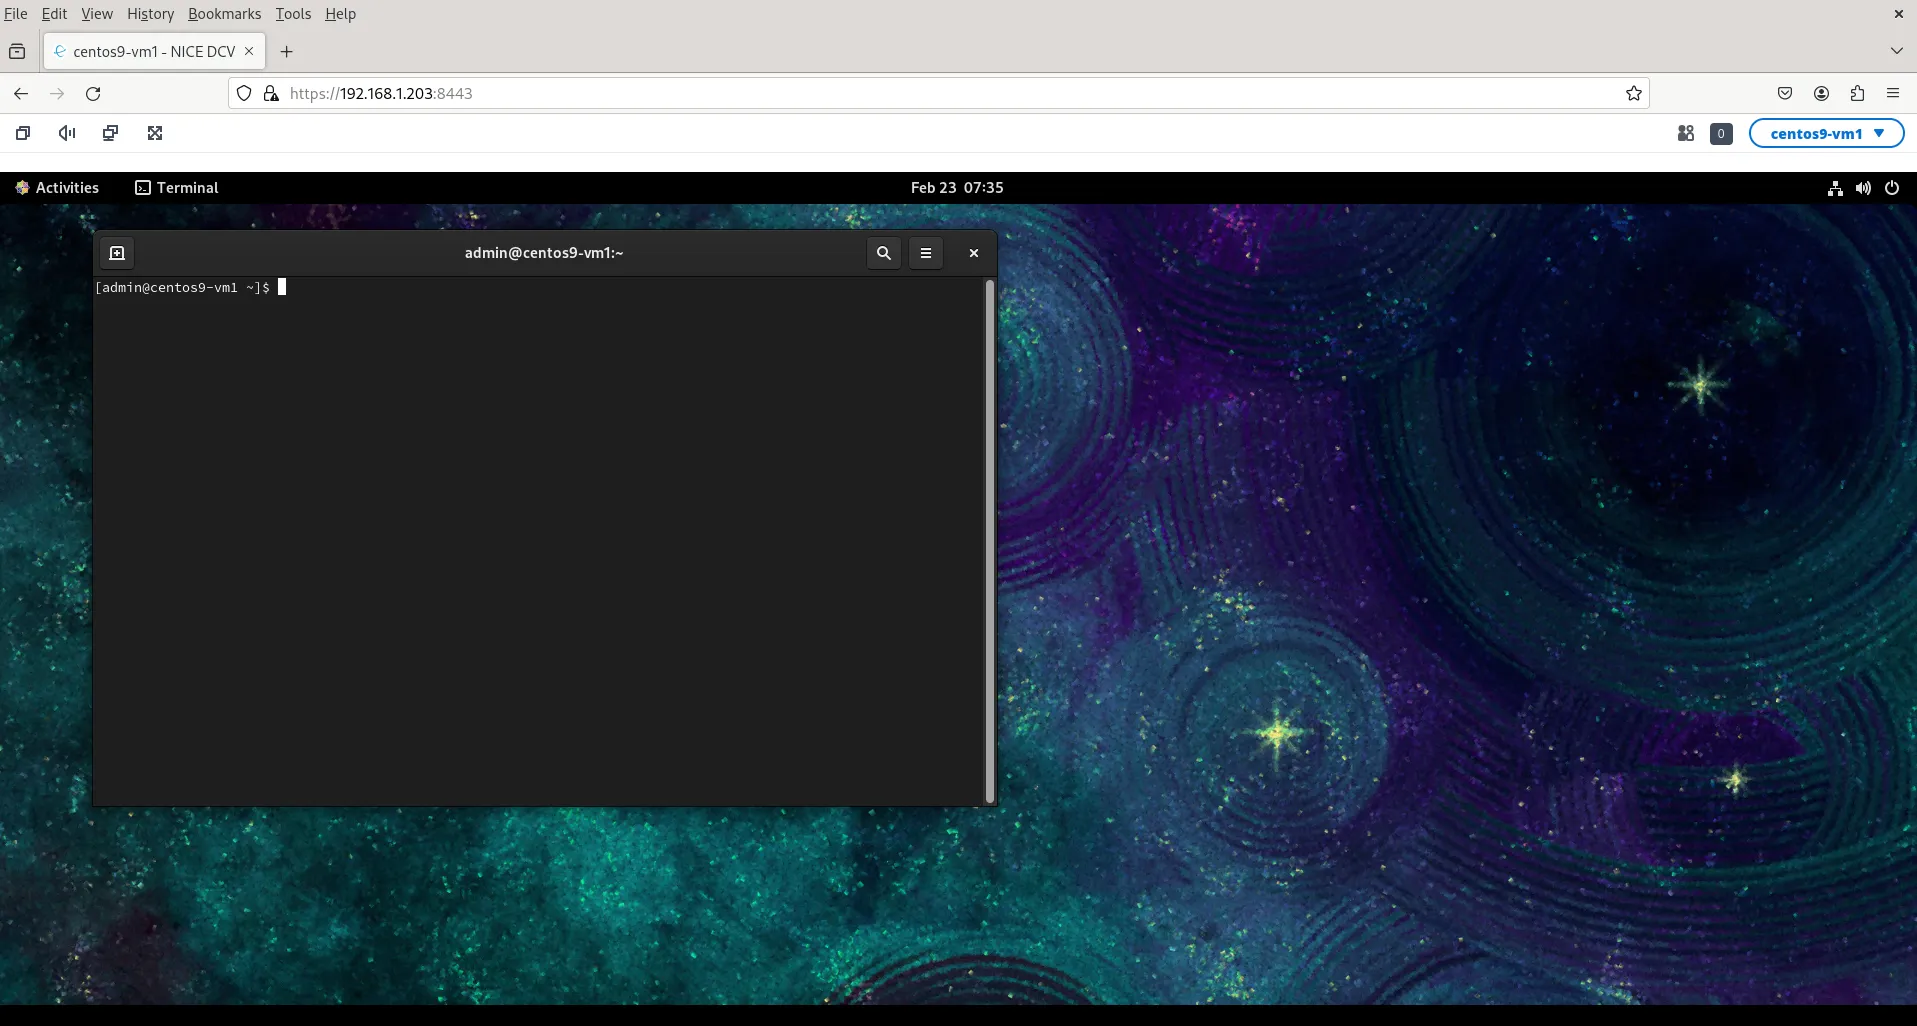1917x1026 pixels.
Task: Save page to Pocket
Action: pyautogui.click(x=1785, y=93)
